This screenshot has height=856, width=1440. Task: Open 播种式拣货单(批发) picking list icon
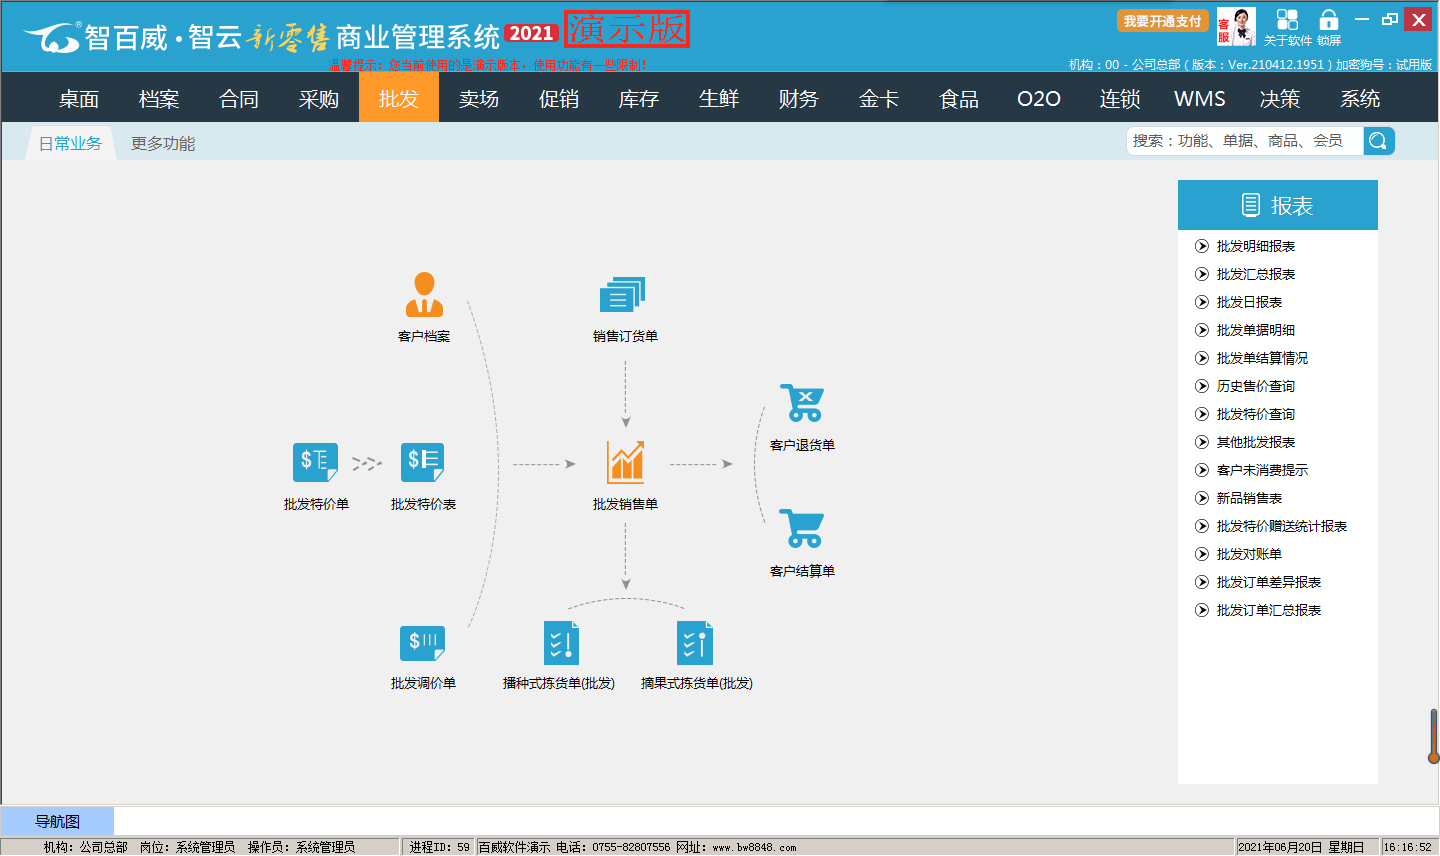point(560,643)
